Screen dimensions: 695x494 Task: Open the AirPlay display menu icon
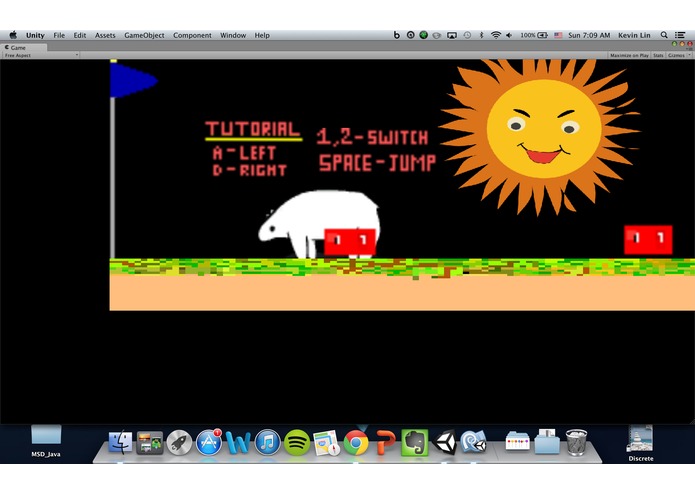click(x=452, y=35)
